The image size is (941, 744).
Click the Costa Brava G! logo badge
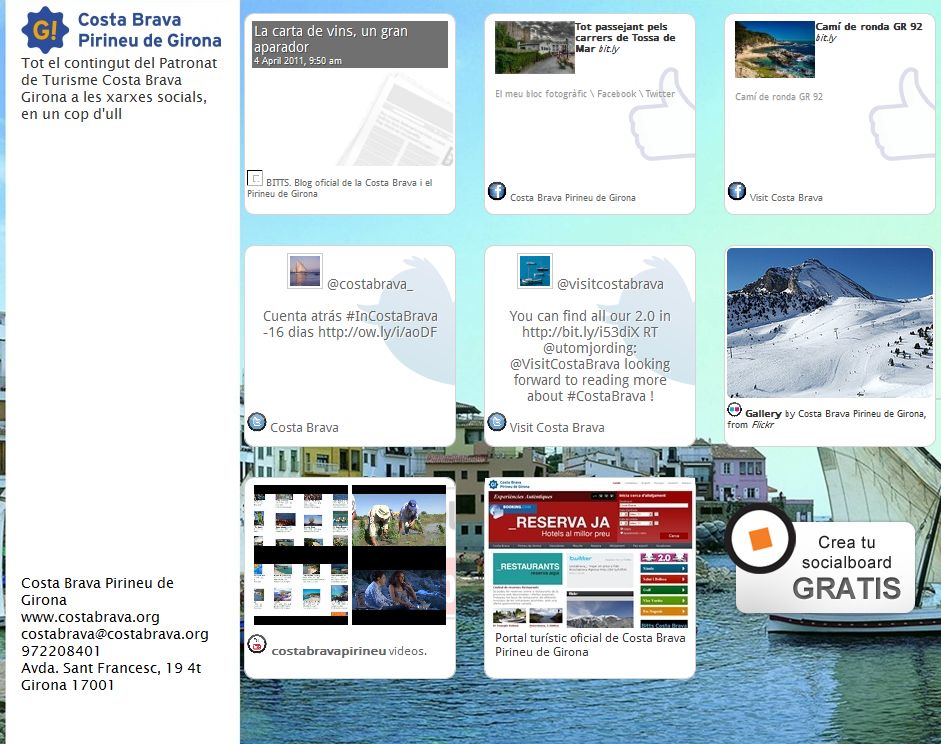tap(44, 30)
